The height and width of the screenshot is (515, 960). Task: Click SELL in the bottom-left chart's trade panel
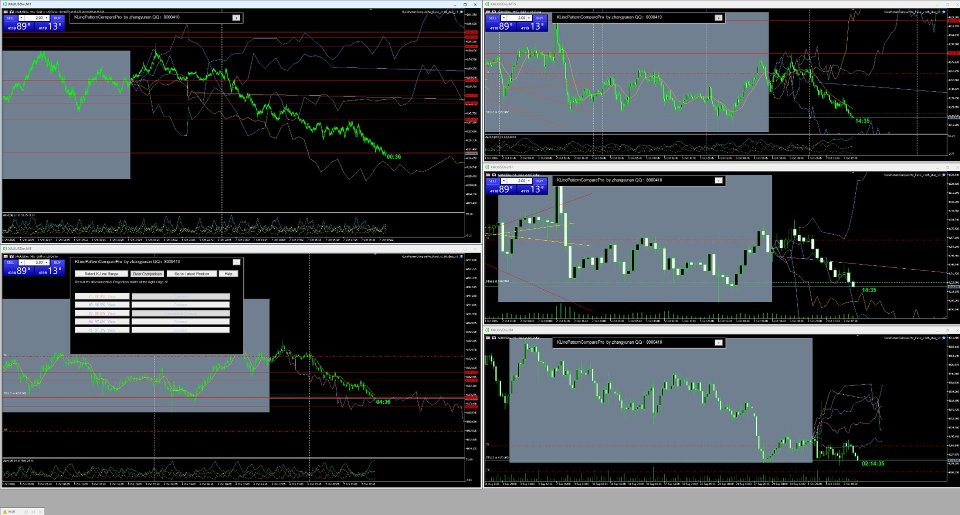[x=10, y=262]
